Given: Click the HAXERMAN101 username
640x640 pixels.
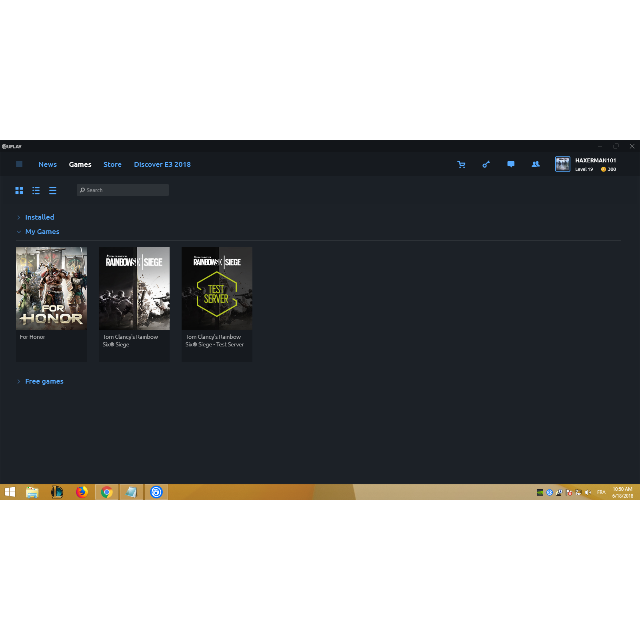Looking at the screenshot, I should point(596,160).
